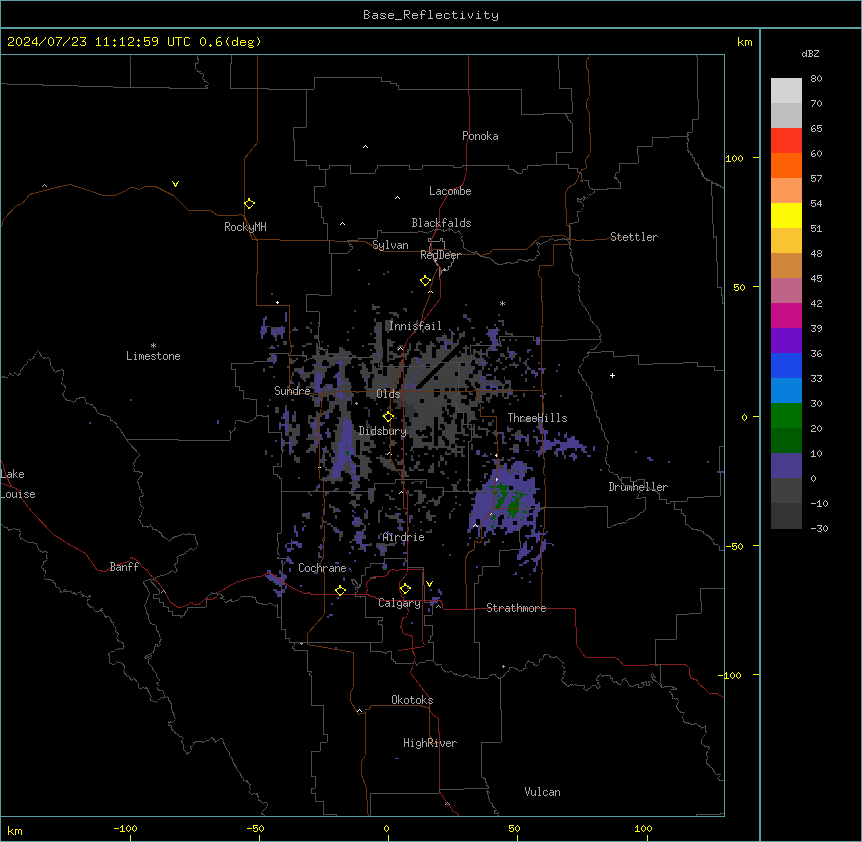The image size is (862, 842).
Task: Select the Airdrie label
Action: click(404, 537)
